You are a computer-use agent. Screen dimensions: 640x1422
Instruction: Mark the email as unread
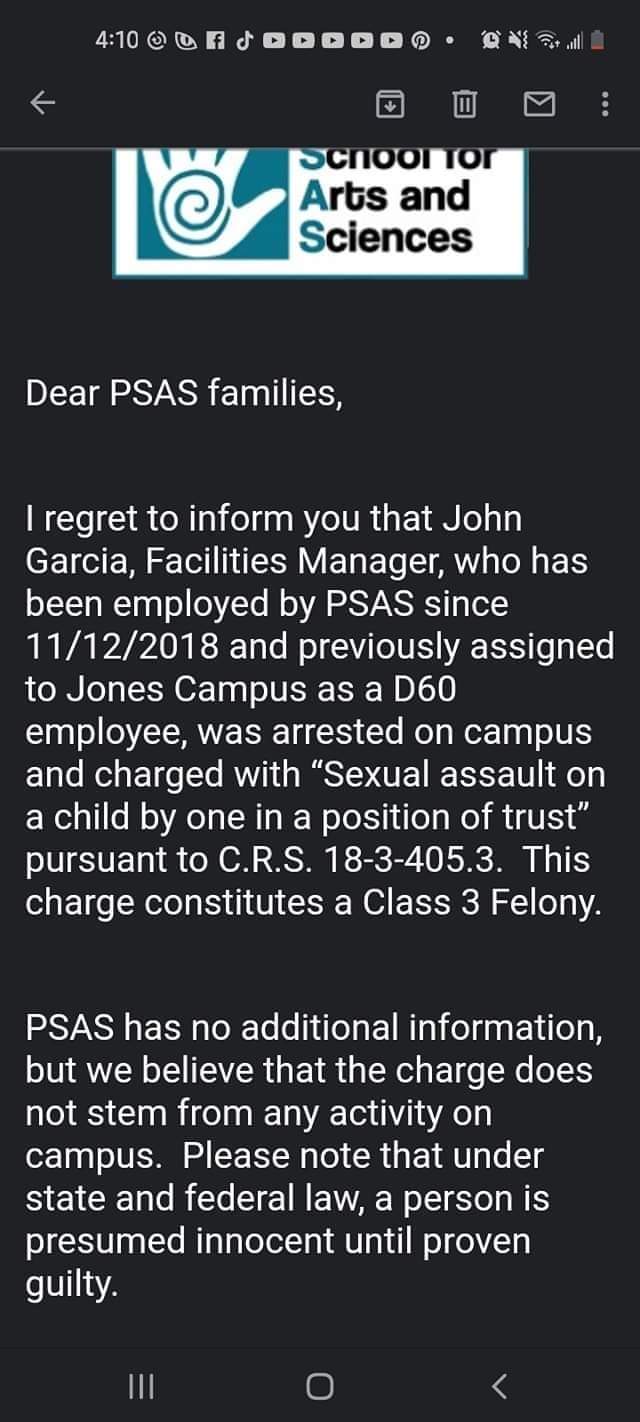click(x=539, y=103)
